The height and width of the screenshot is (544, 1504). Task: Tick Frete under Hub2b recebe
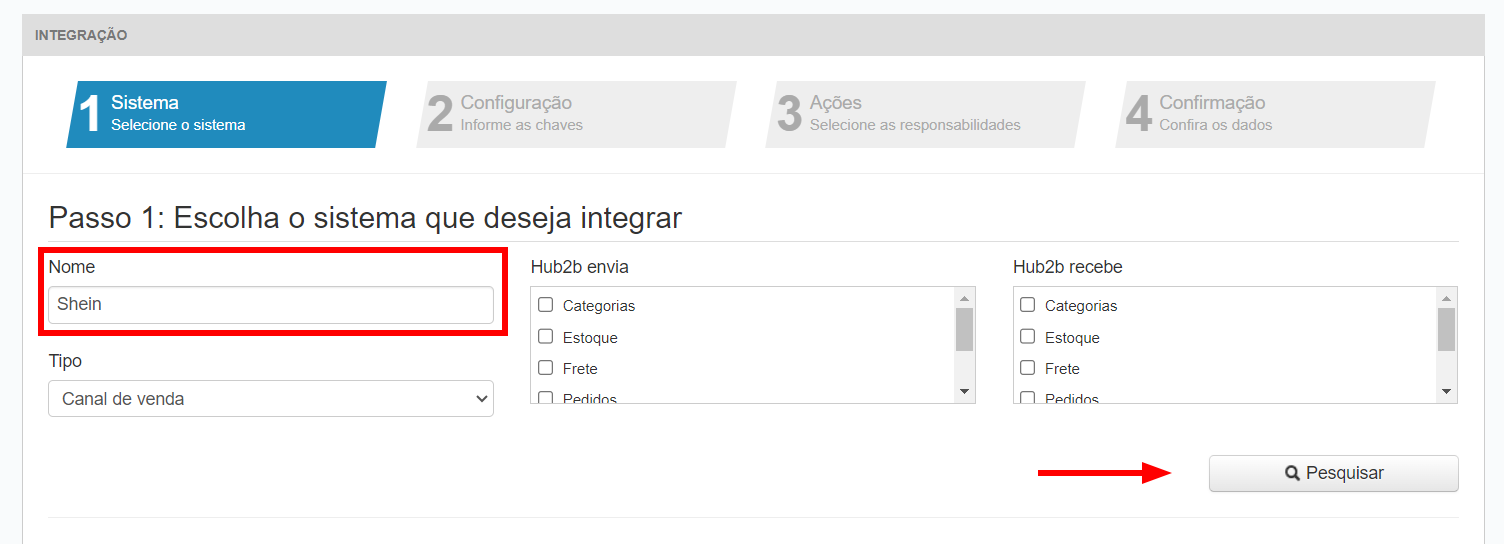click(x=1027, y=368)
